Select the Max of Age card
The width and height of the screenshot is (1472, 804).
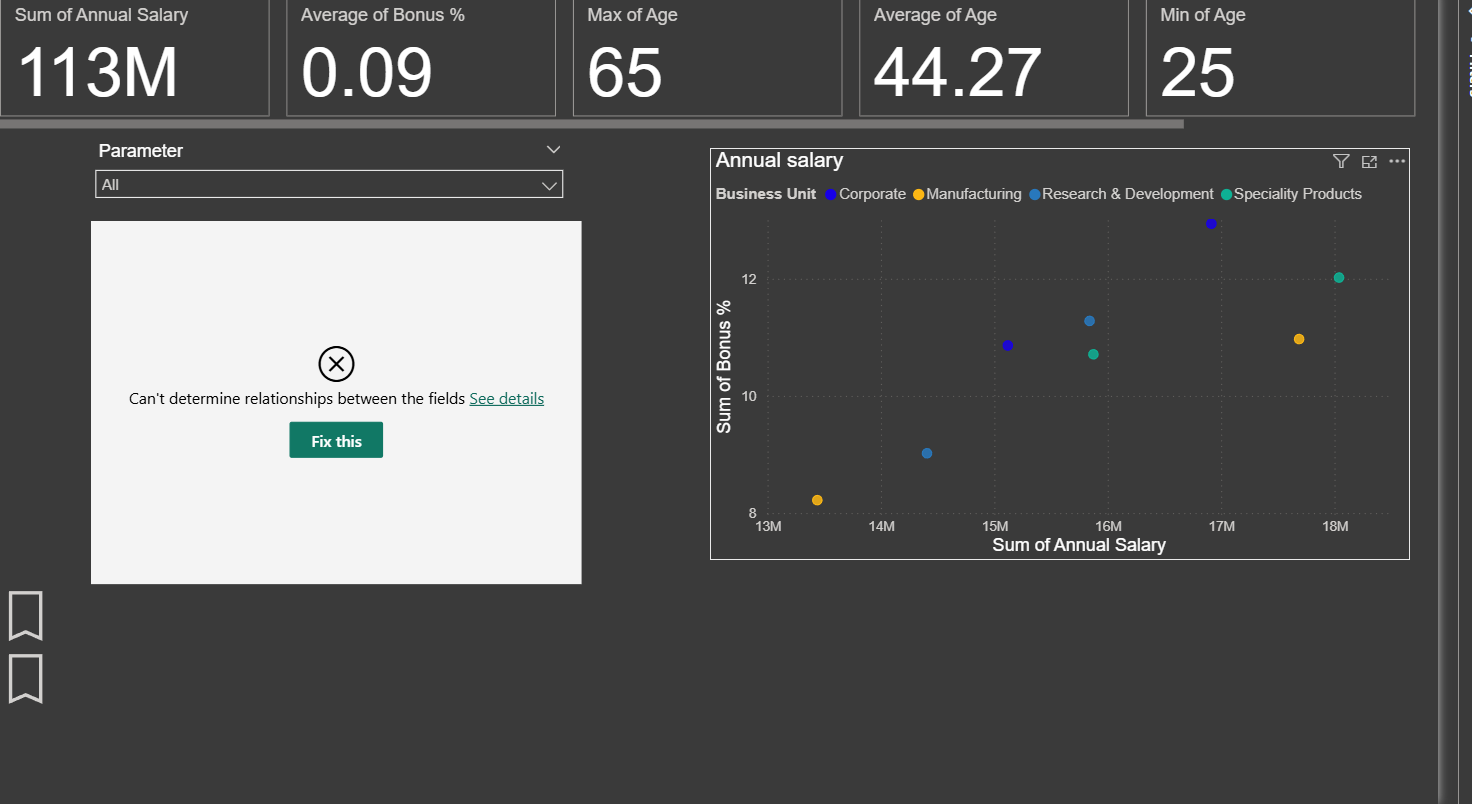[707, 57]
